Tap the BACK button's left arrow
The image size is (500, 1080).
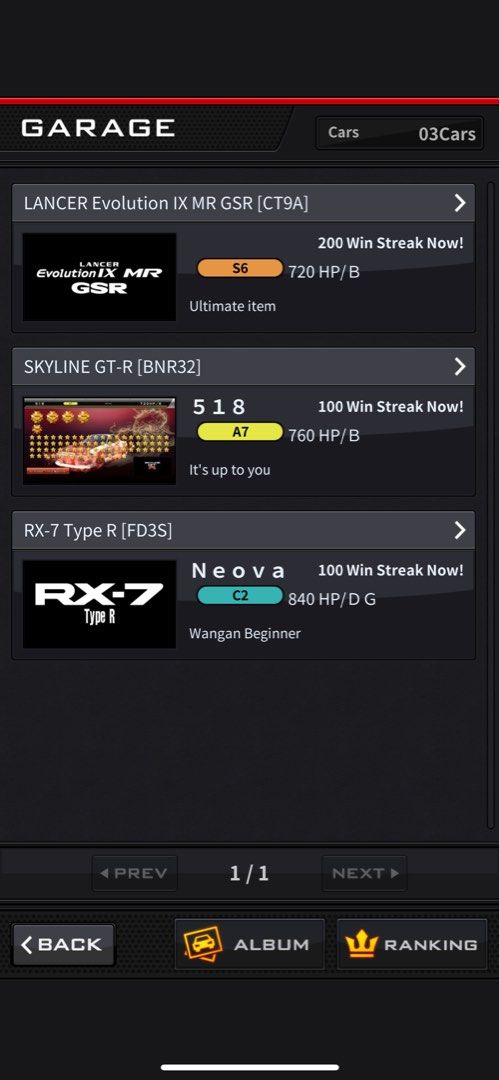coord(27,944)
